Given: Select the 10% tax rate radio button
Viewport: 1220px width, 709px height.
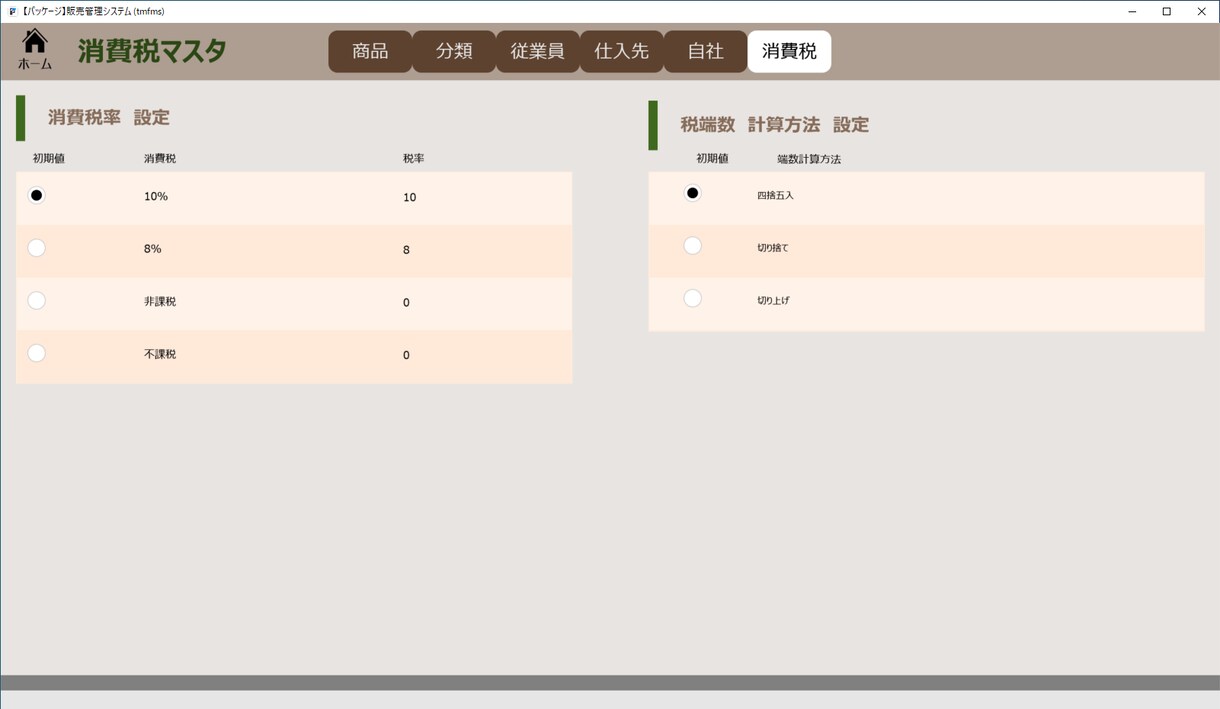Looking at the screenshot, I should (x=37, y=195).
